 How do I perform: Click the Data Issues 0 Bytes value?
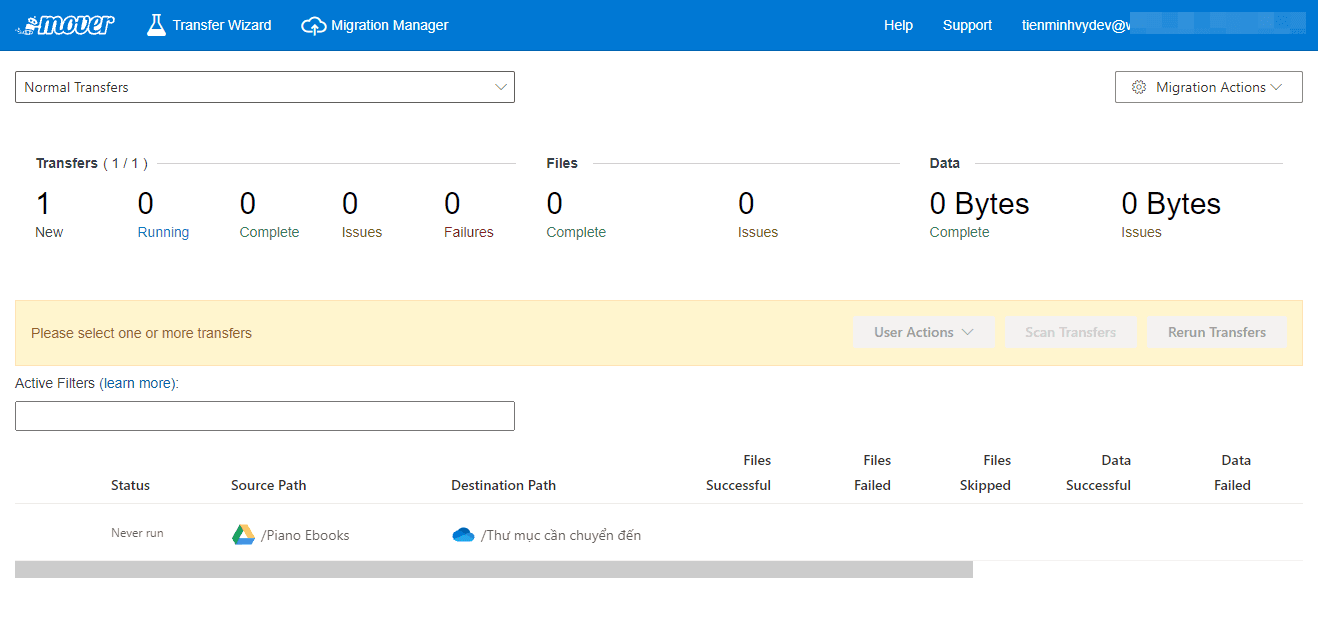click(1171, 204)
